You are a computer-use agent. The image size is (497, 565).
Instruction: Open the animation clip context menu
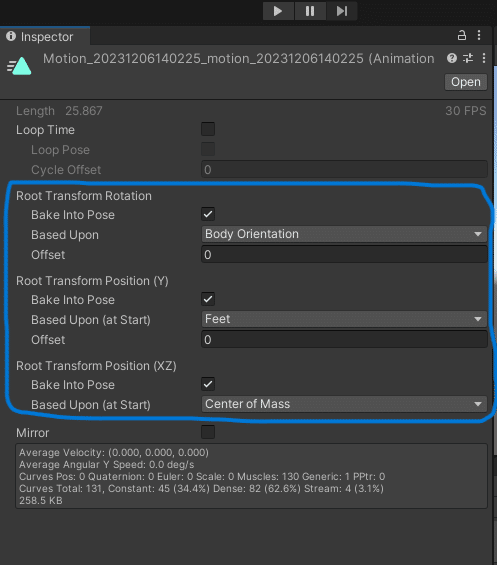484,58
